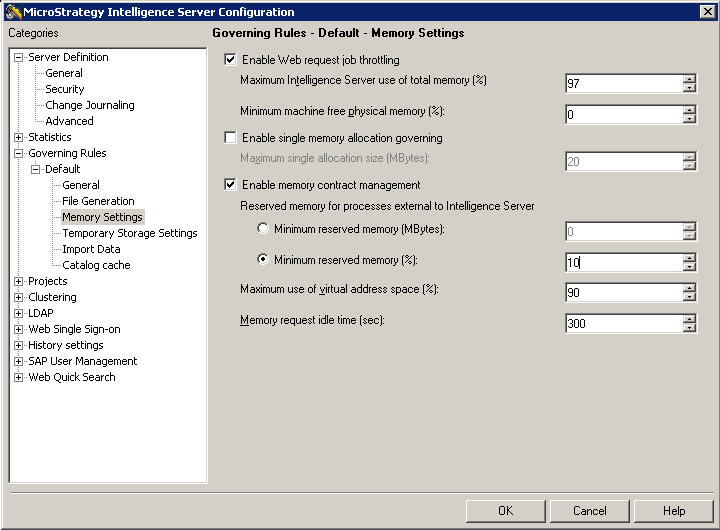The image size is (720, 530).
Task: Select the Projects label in tree
Action: 48,282
